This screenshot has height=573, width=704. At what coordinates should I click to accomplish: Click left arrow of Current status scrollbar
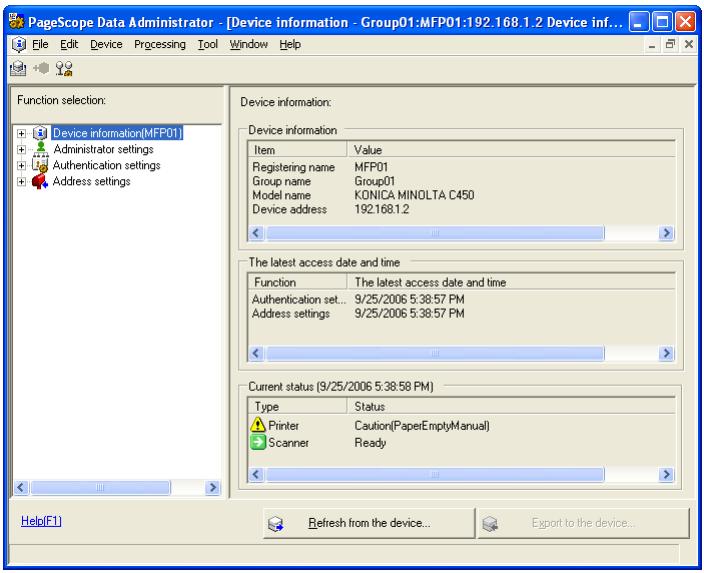256,474
